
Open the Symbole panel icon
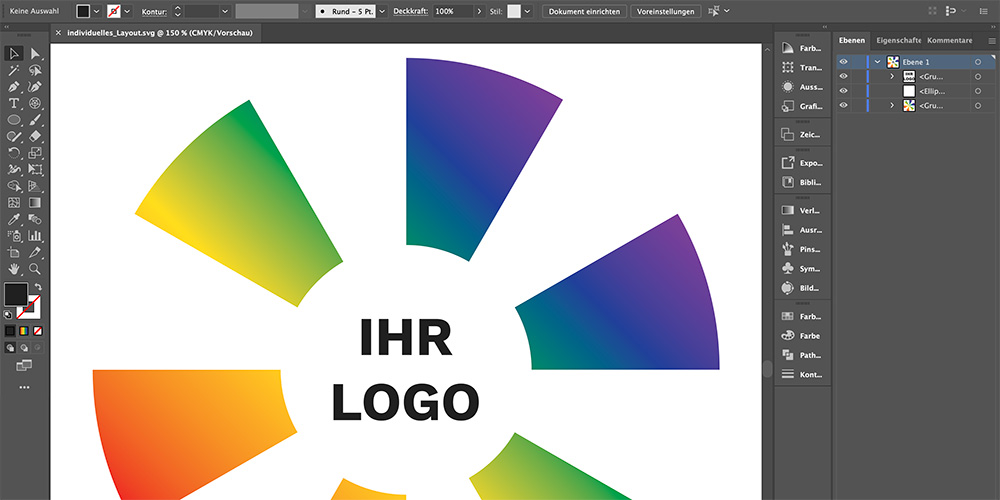(x=800, y=268)
